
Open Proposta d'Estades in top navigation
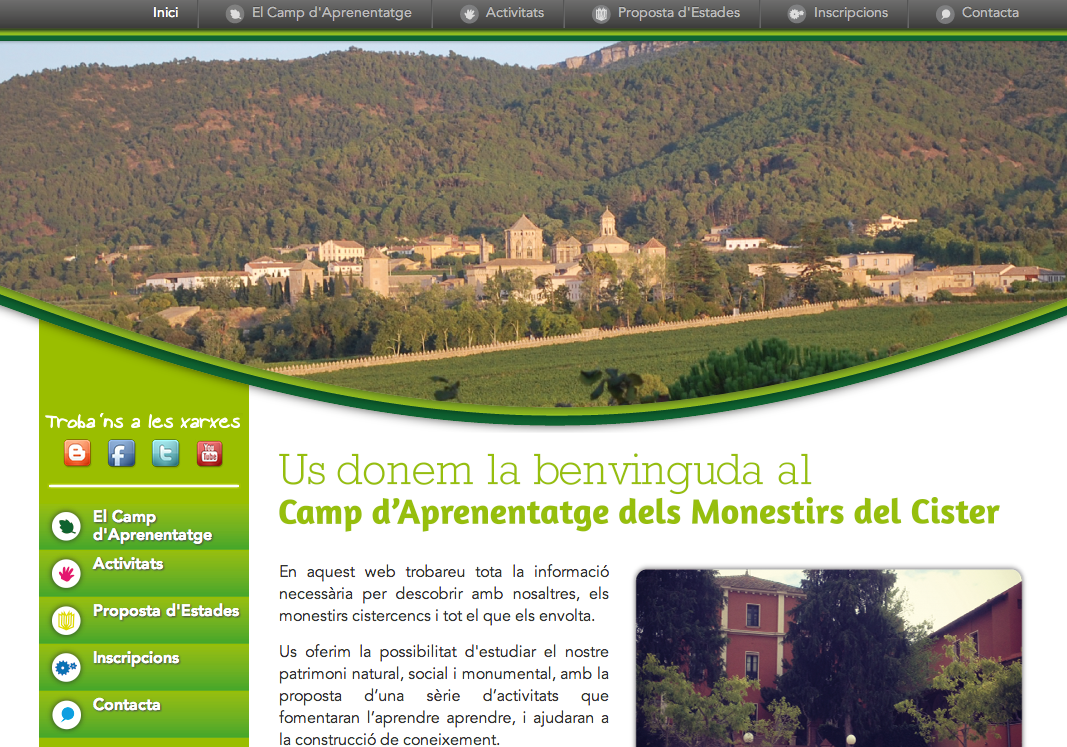678,13
